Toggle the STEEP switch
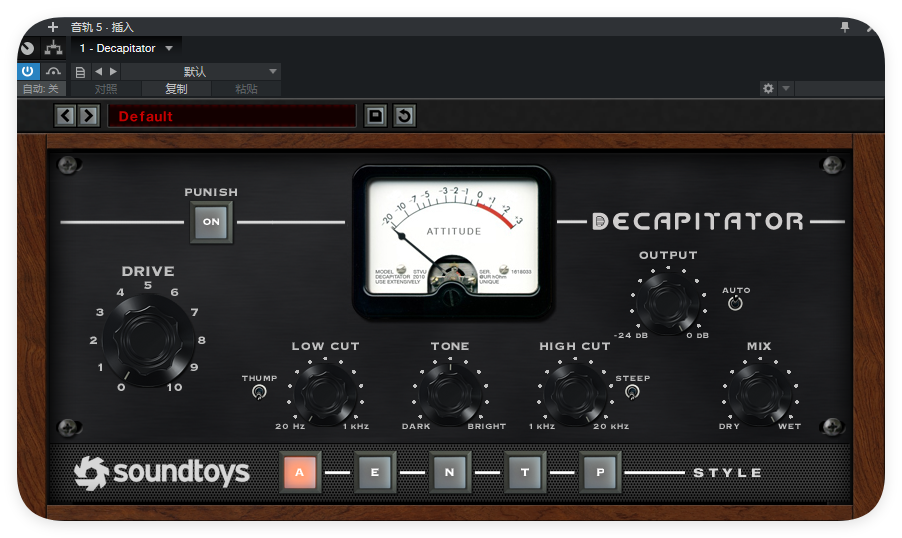 click(632, 392)
